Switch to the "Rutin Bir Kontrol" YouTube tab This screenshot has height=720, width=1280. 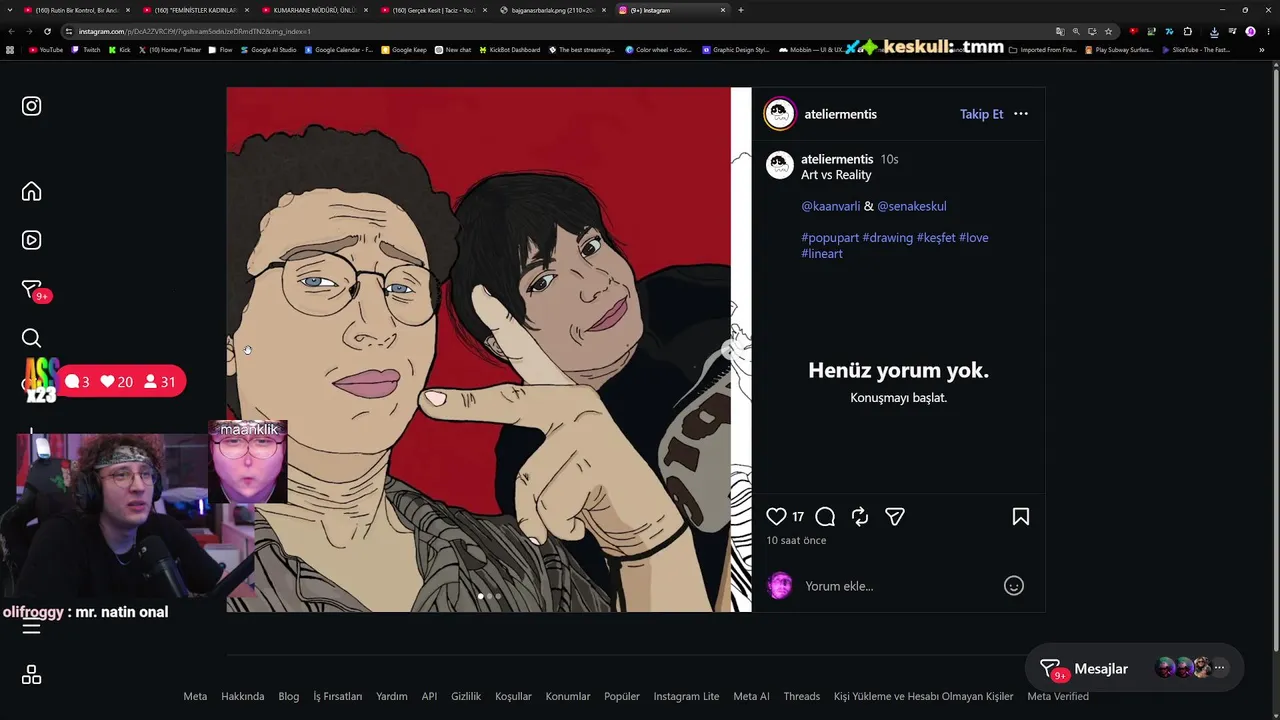click(x=77, y=10)
